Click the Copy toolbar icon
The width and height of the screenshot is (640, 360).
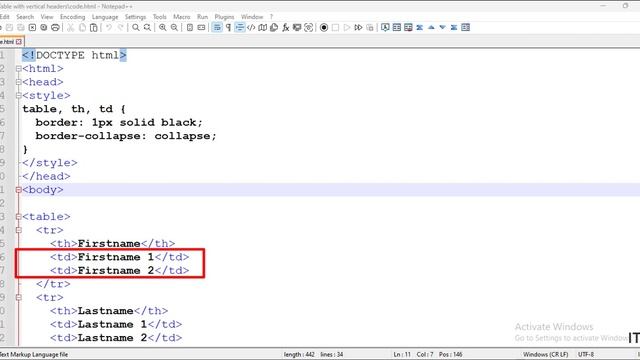pos(82,27)
